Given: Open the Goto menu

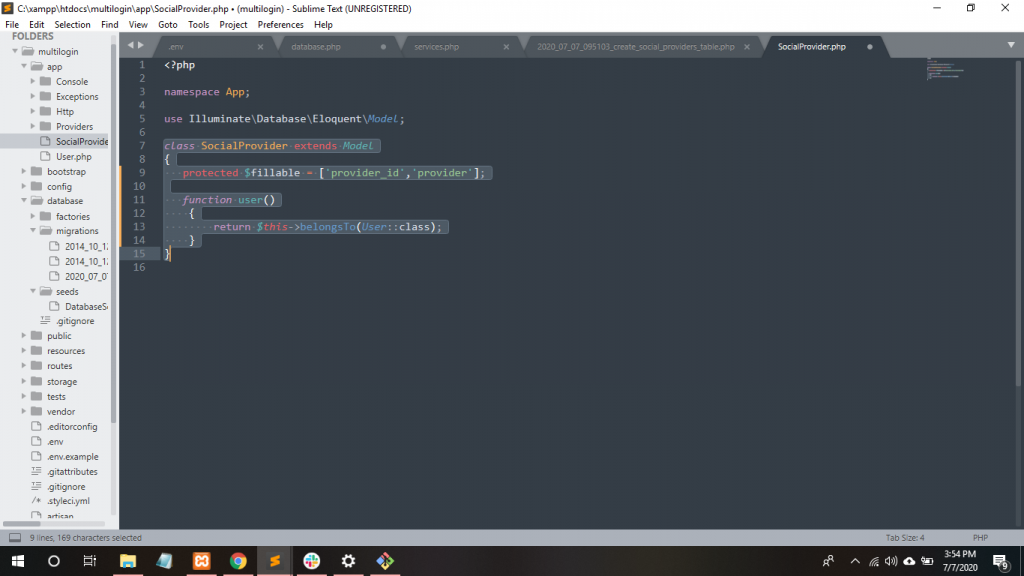Looking at the screenshot, I should tap(168, 25).
